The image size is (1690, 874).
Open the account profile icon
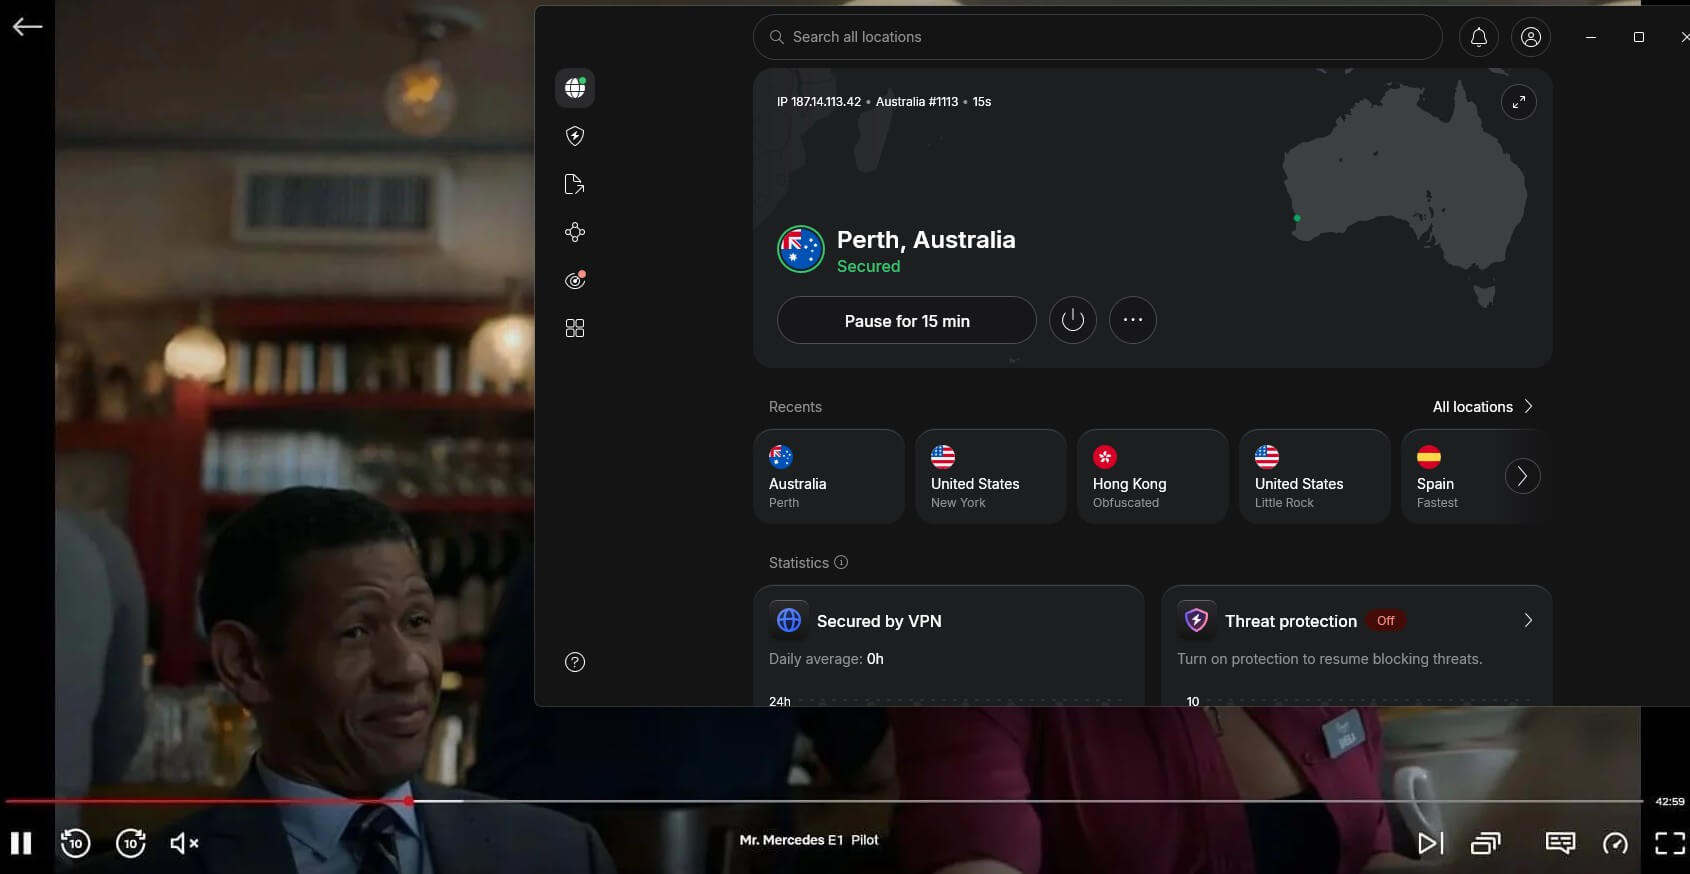(1531, 37)
